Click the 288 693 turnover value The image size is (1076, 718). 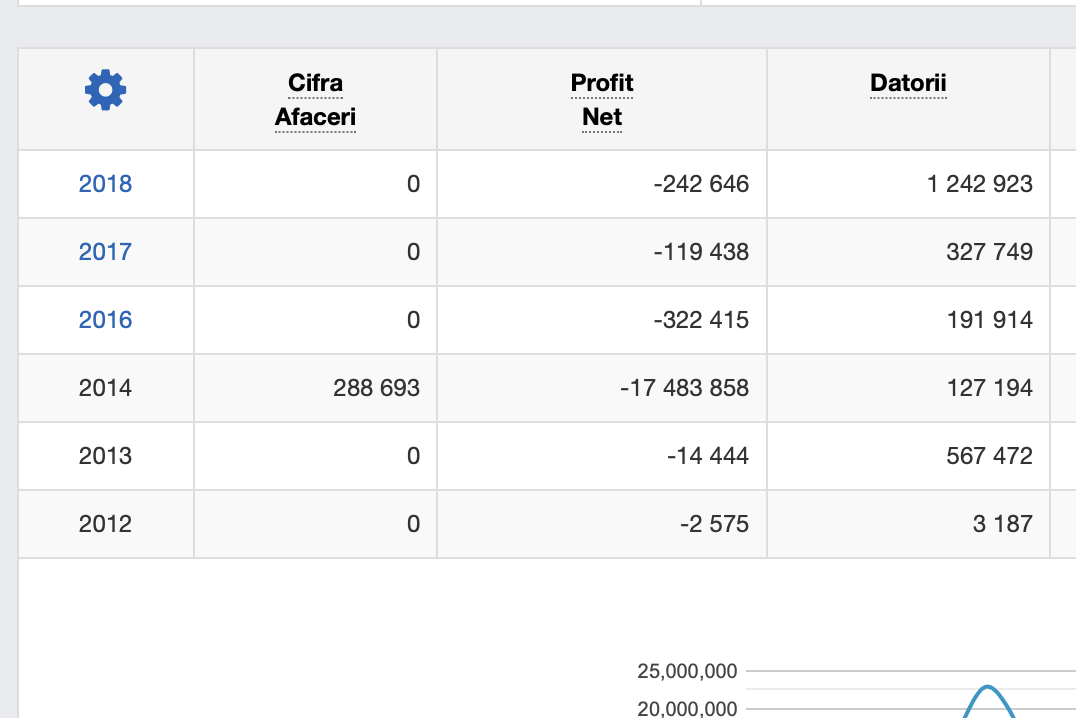coord(376,388)
